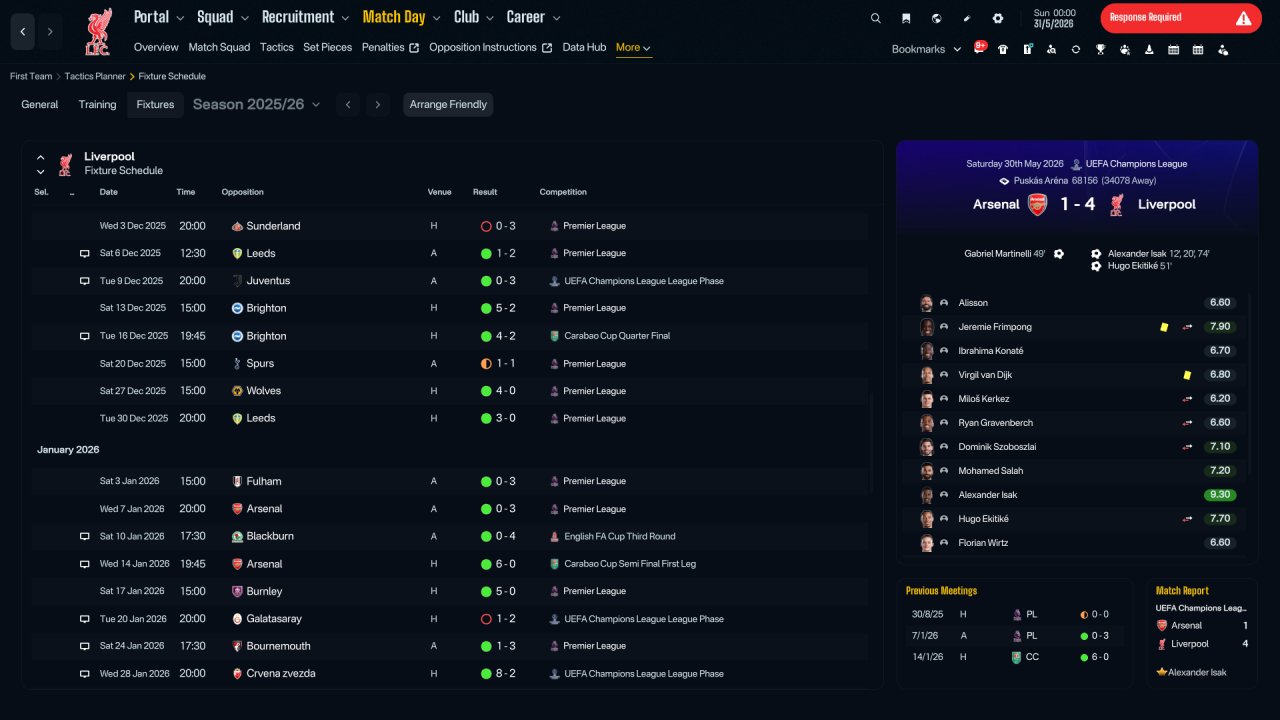The height and width of the screenshot is (720, 1280).
Task: Click the Galatasaray club crest
Action: [237, 619]
